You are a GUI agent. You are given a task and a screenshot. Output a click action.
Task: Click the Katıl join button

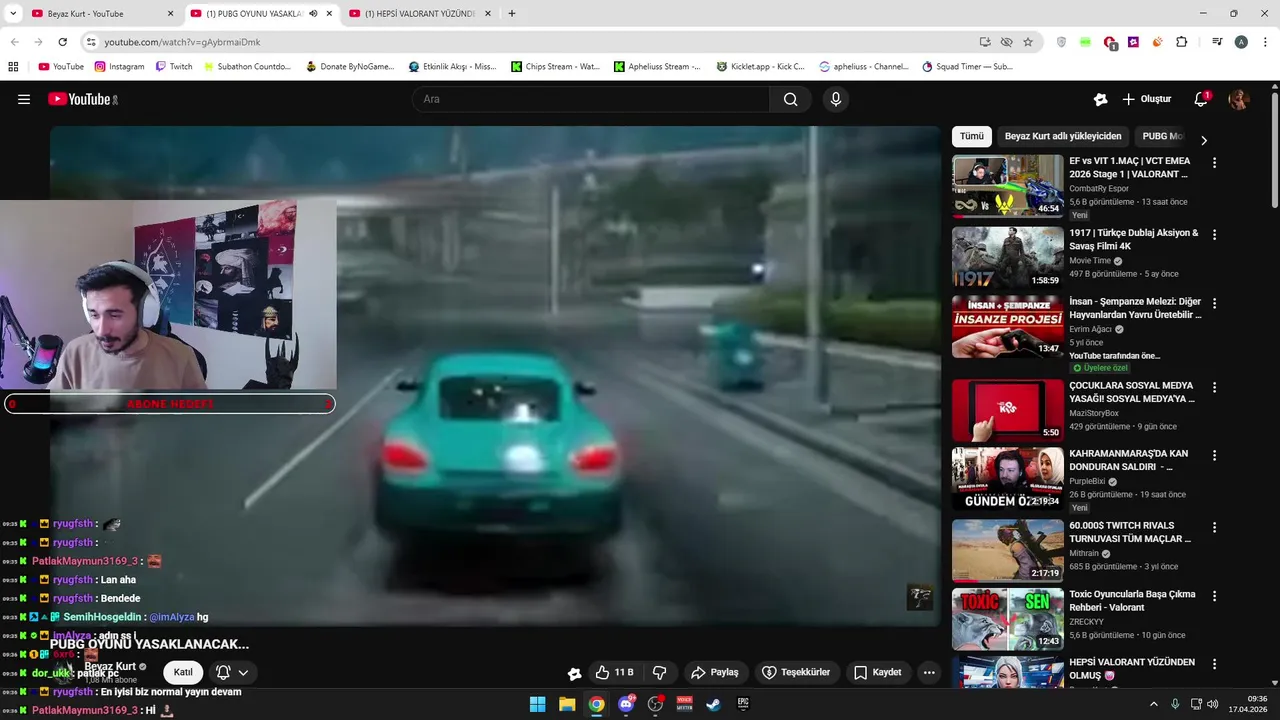point(183,673)
